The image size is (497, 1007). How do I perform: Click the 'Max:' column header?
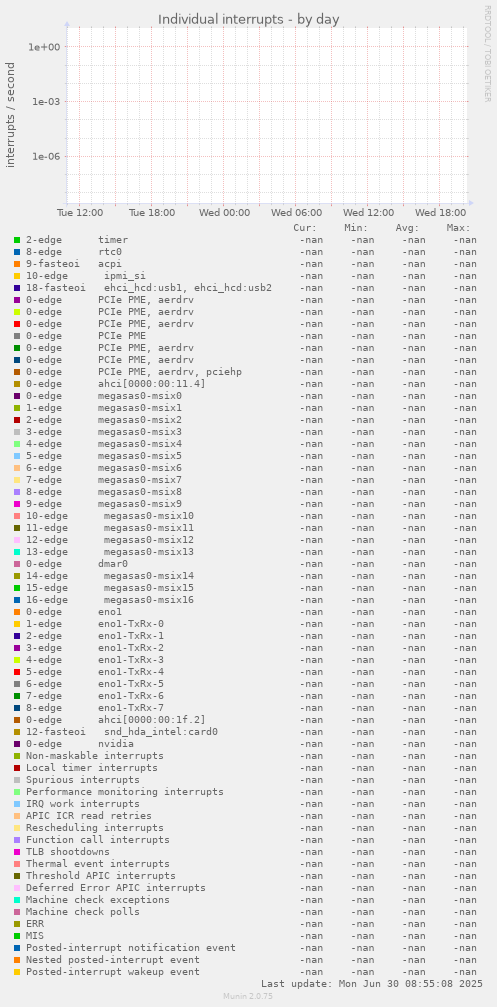458,227
